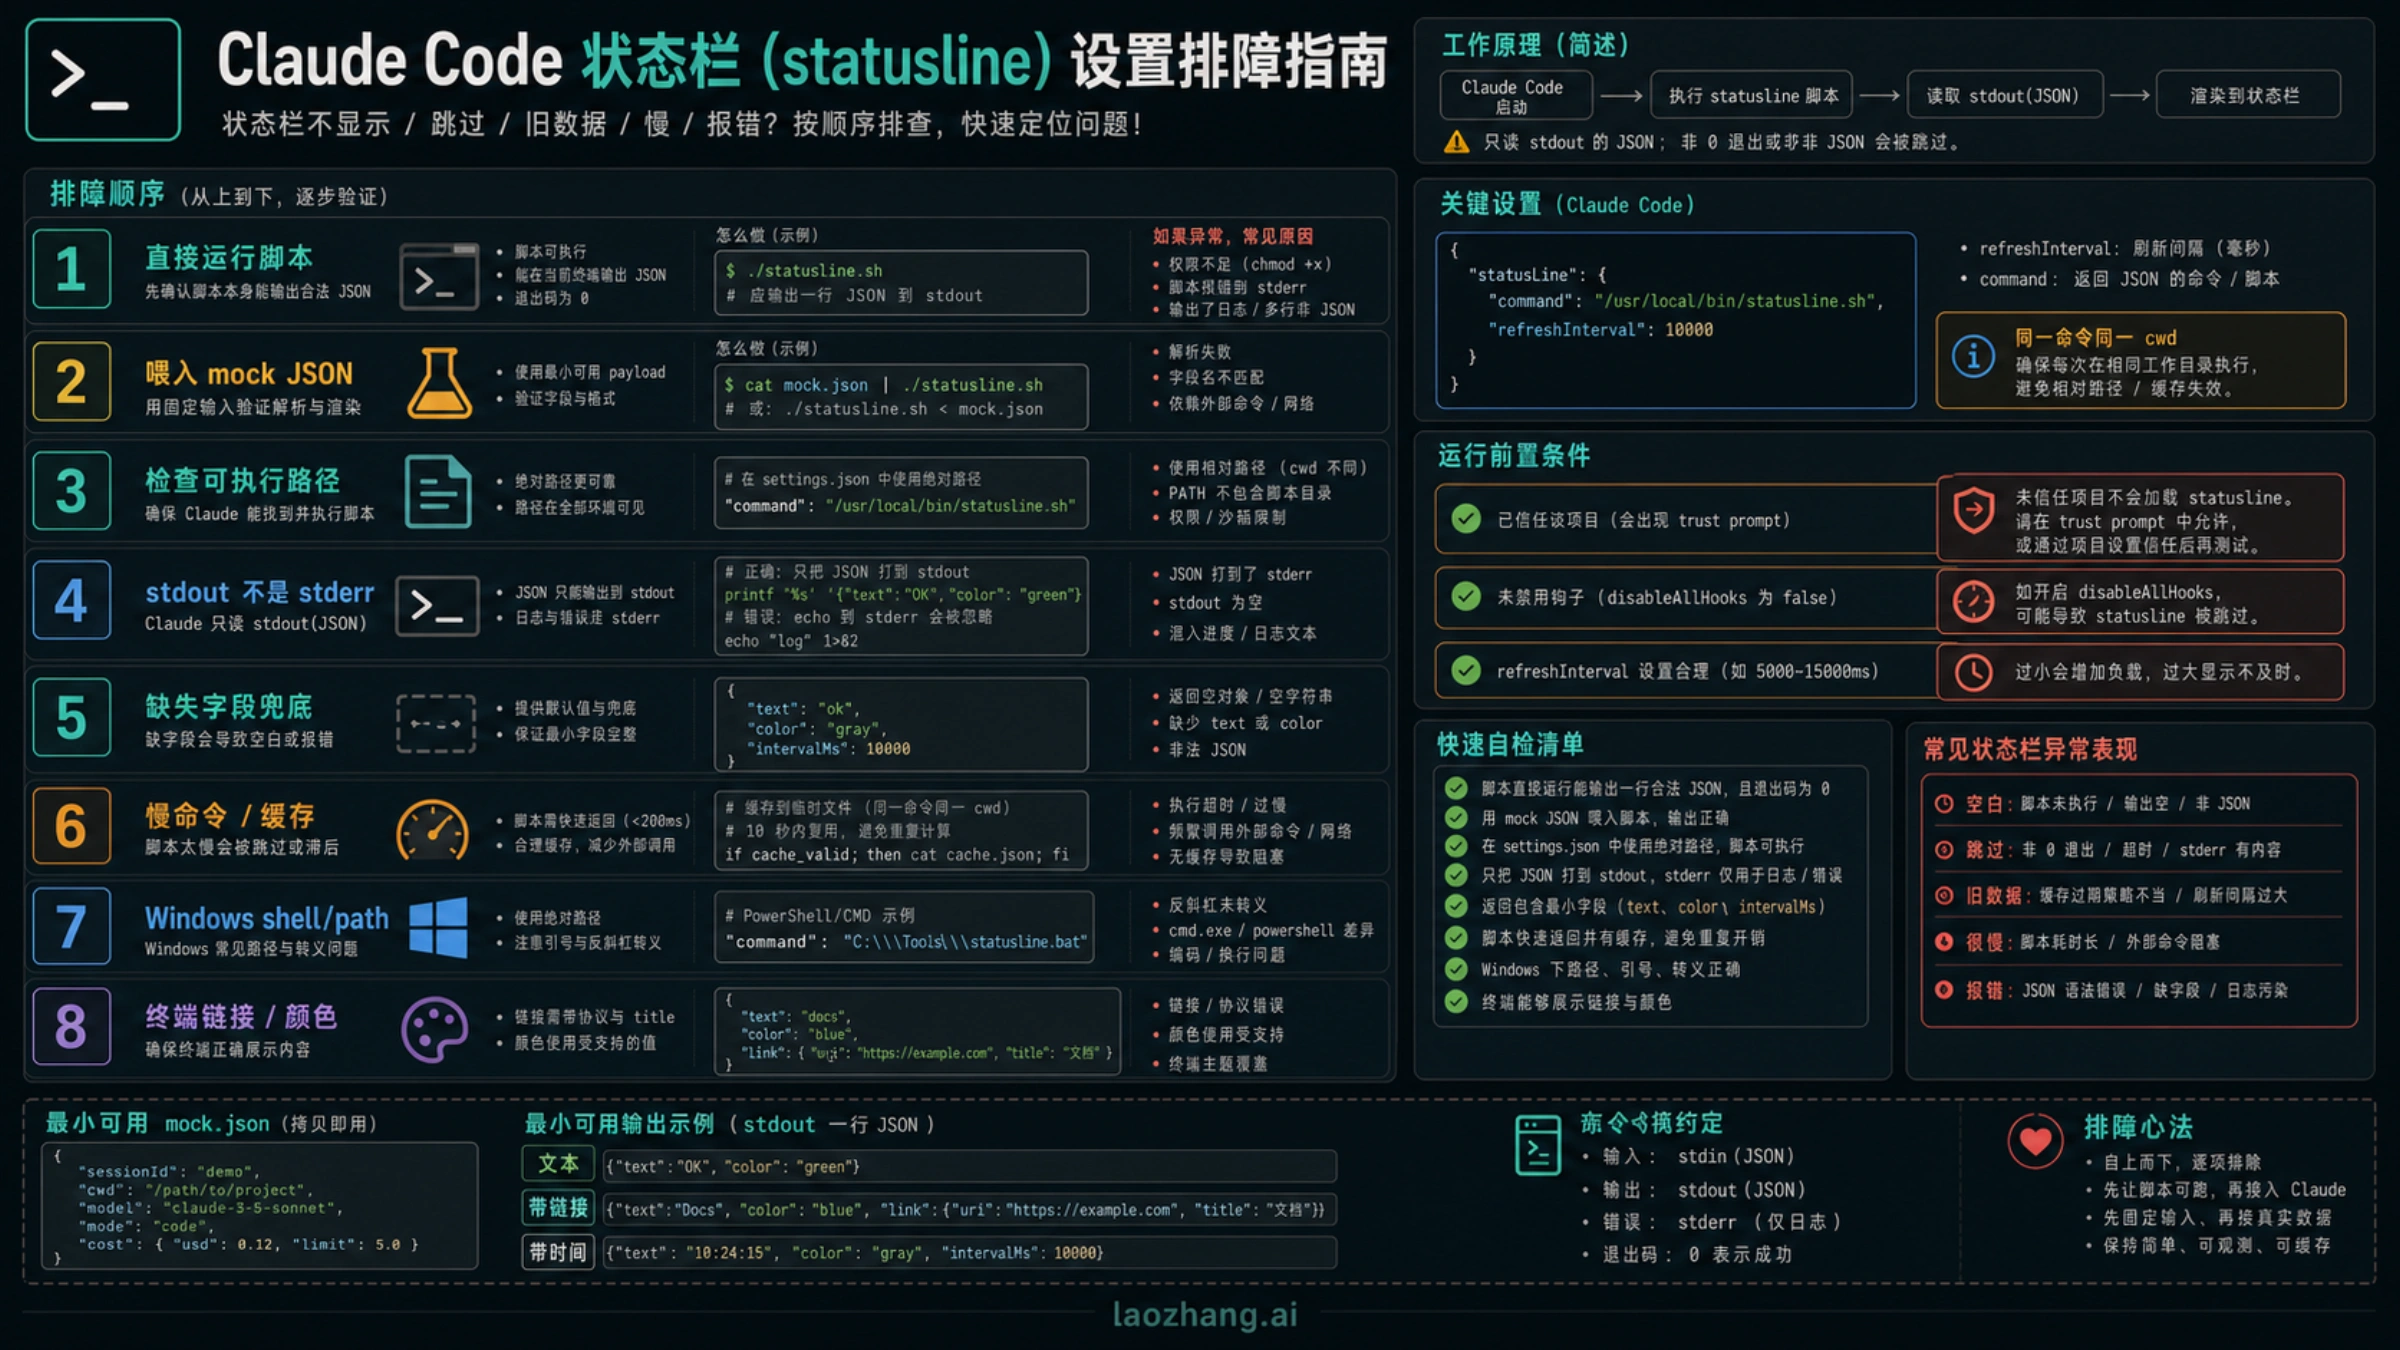Viewport: 2400px width, 1350px height.
Task: Click the large terminal prompt logo
Action: (103, 80)
